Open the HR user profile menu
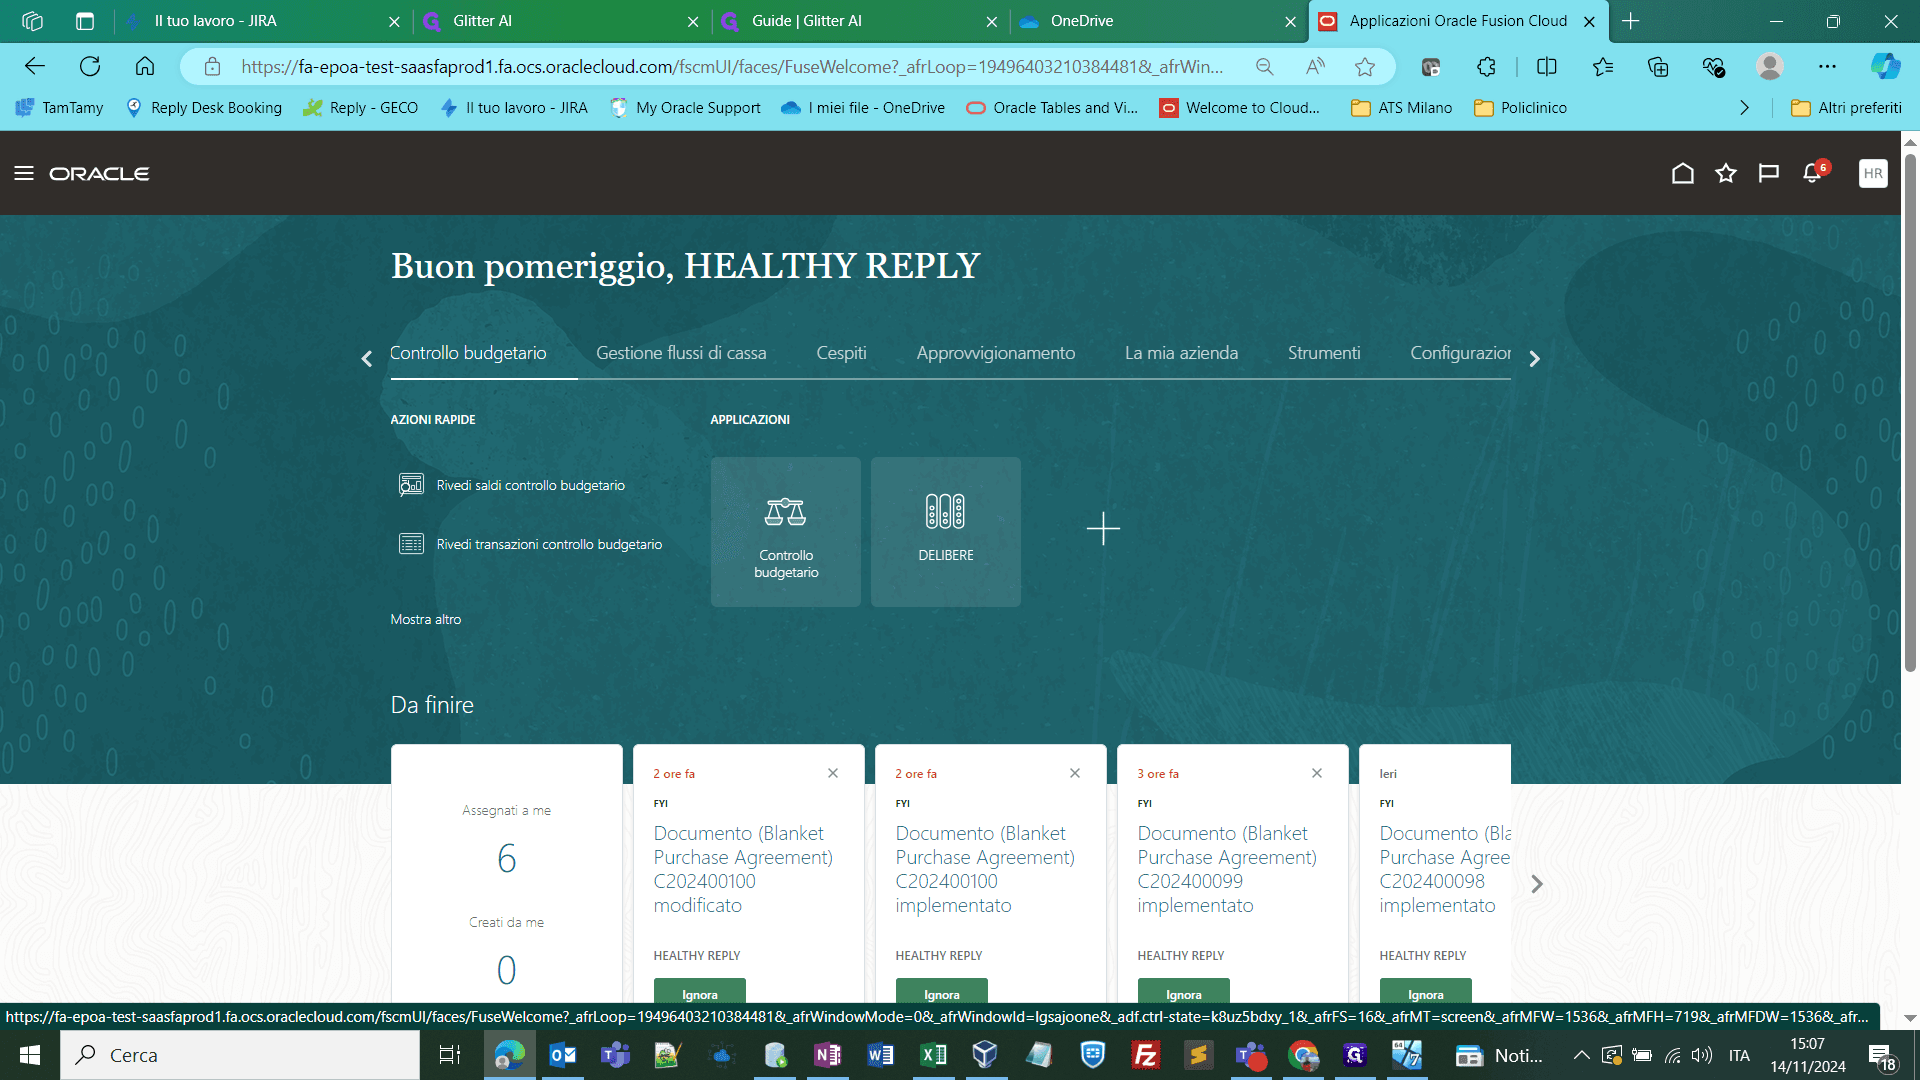Screen dimensions: 1920x1080 point(1873,173)
